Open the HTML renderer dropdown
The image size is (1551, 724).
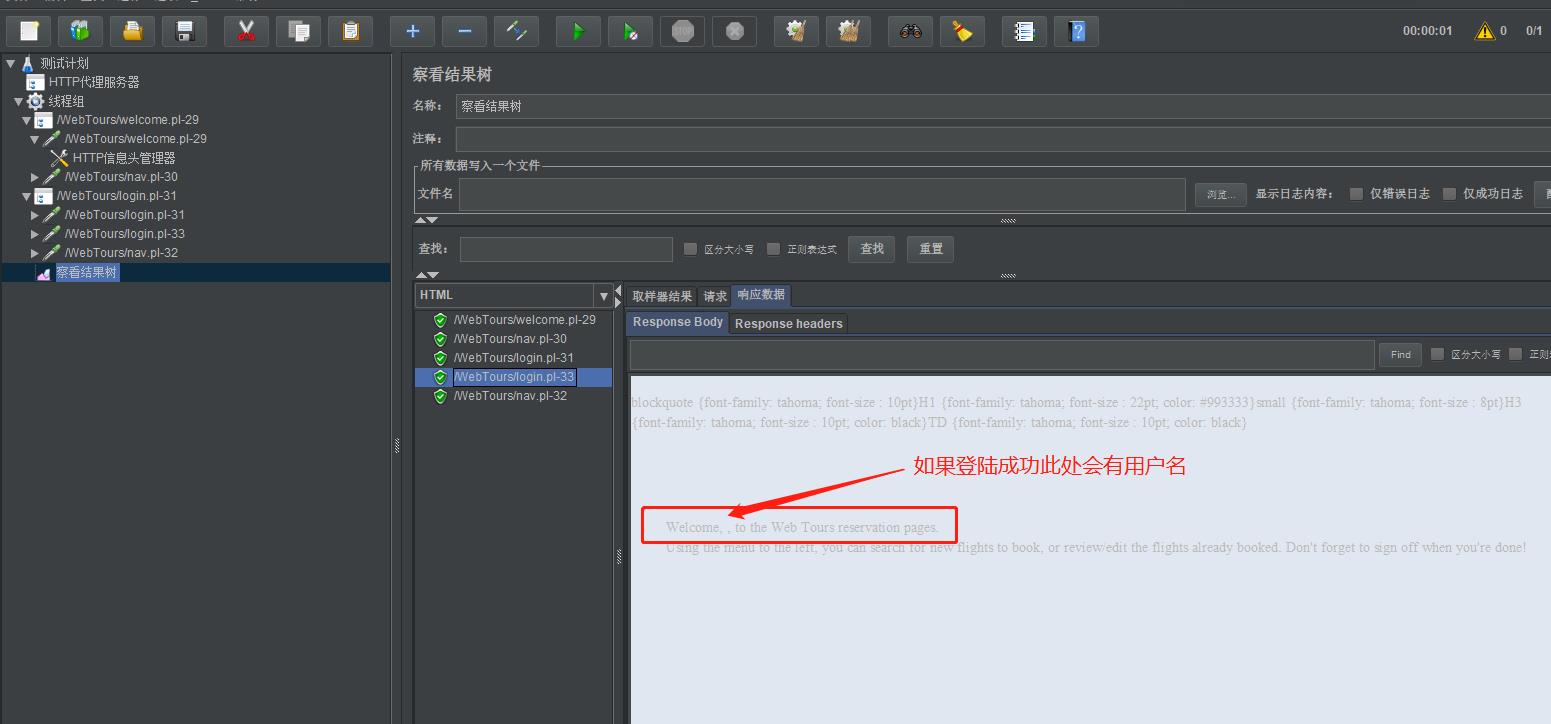[x=603, y=296]
